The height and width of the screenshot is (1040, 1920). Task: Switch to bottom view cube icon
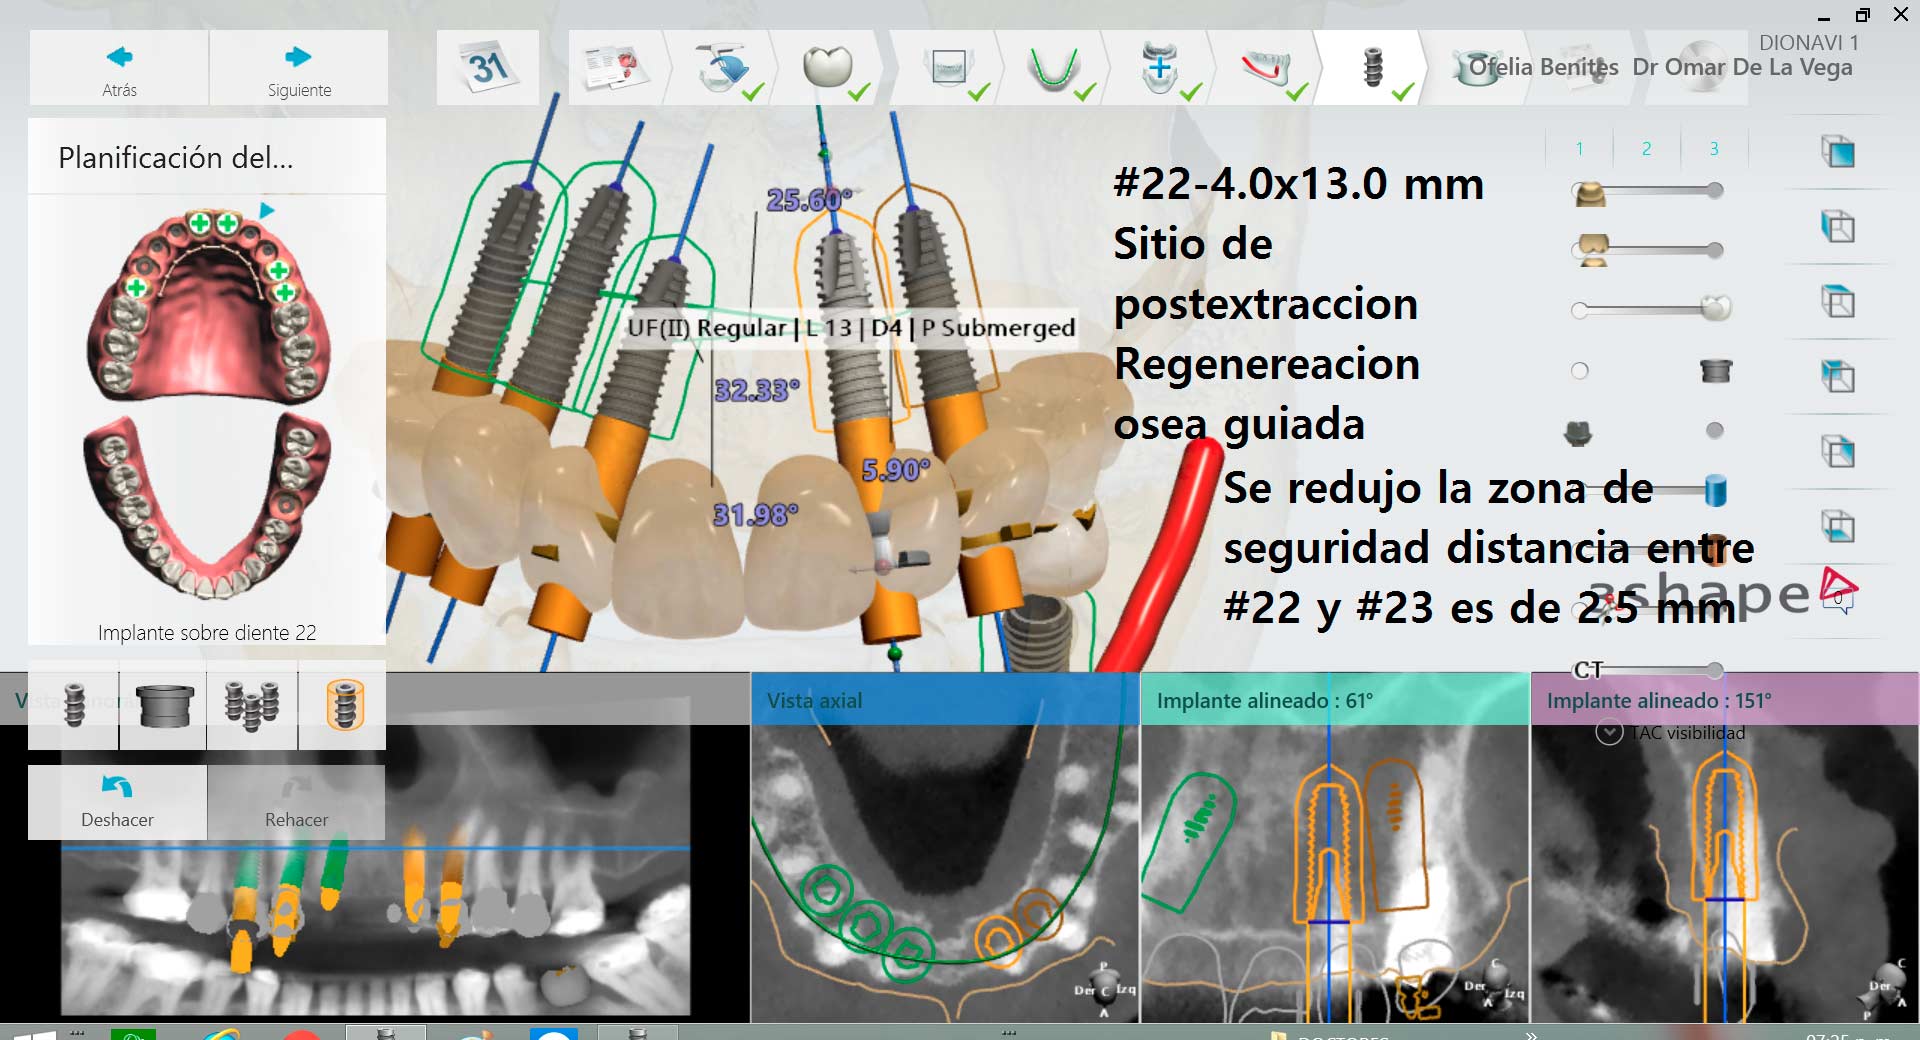pyautogui.click(x=1837, y=527)
